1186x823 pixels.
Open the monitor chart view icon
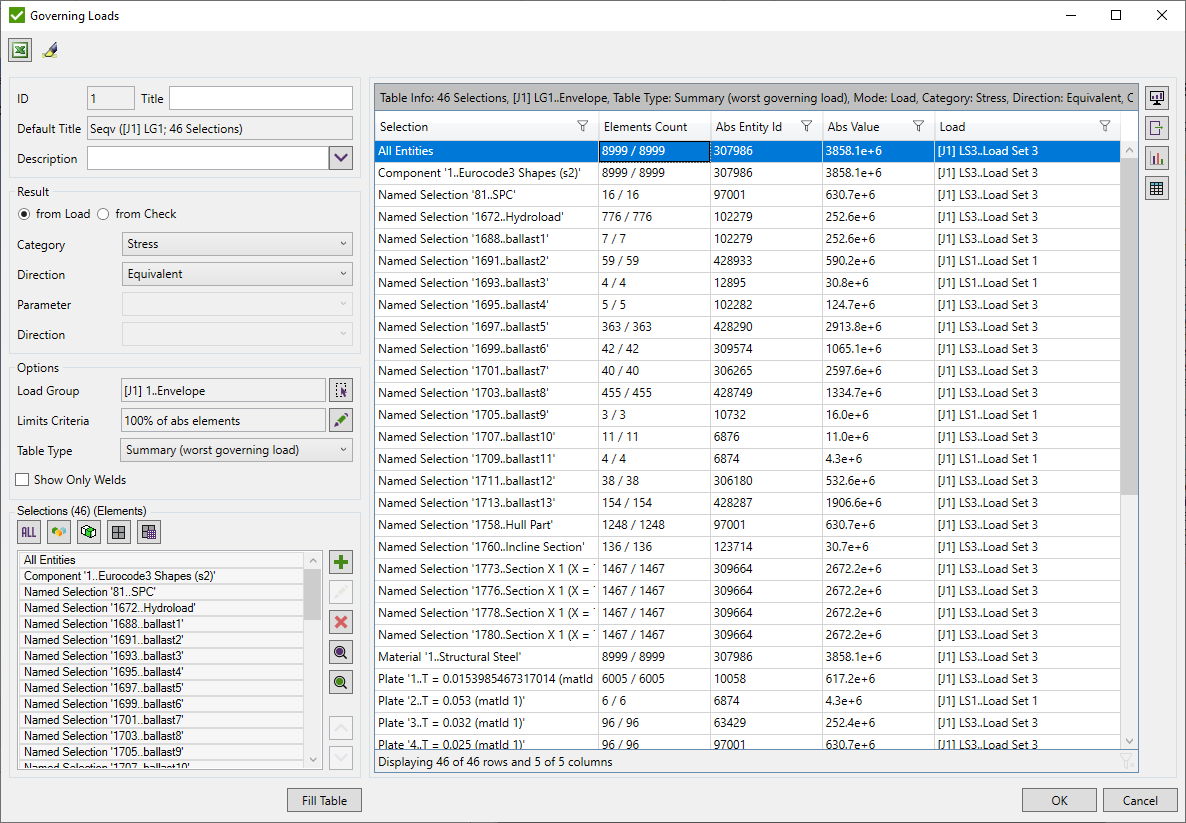click(1156, 97)
